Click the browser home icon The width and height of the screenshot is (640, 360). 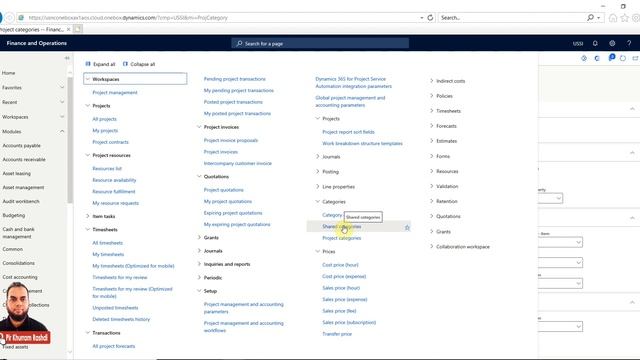click(613, 18)
